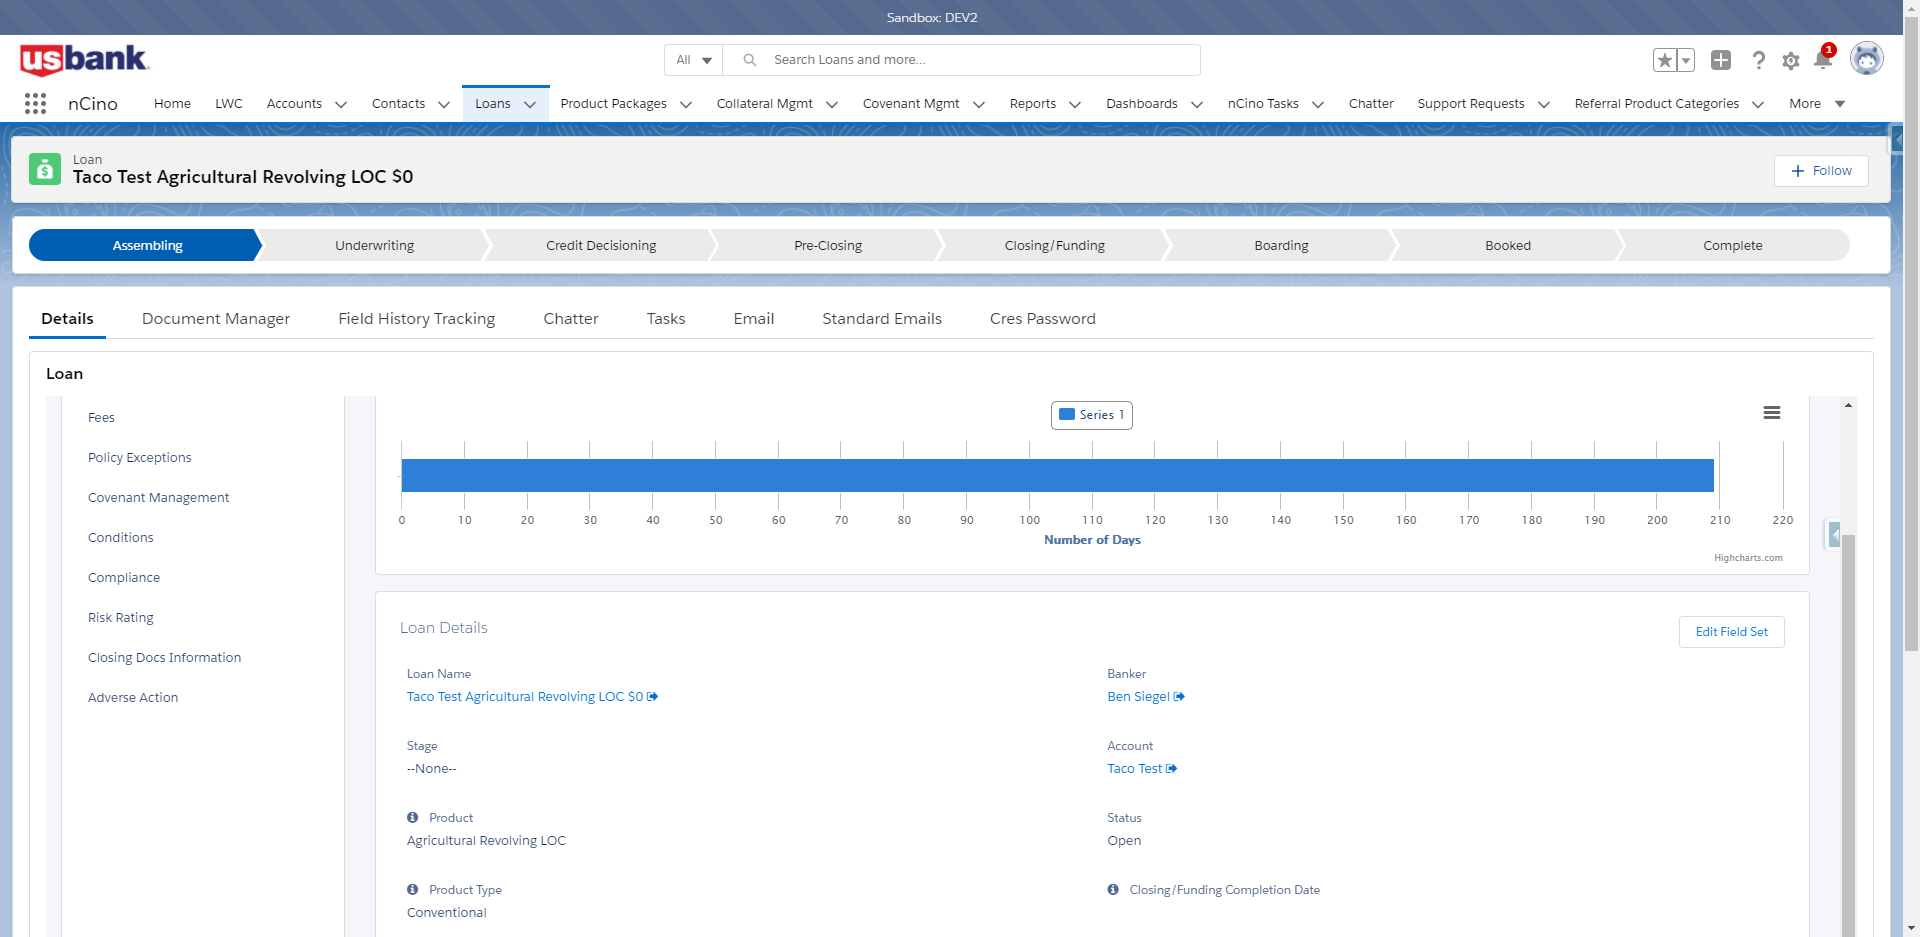The image size is (1920, 937).
Task: Click Edit Field Set button
Action: click(1732, 632)
